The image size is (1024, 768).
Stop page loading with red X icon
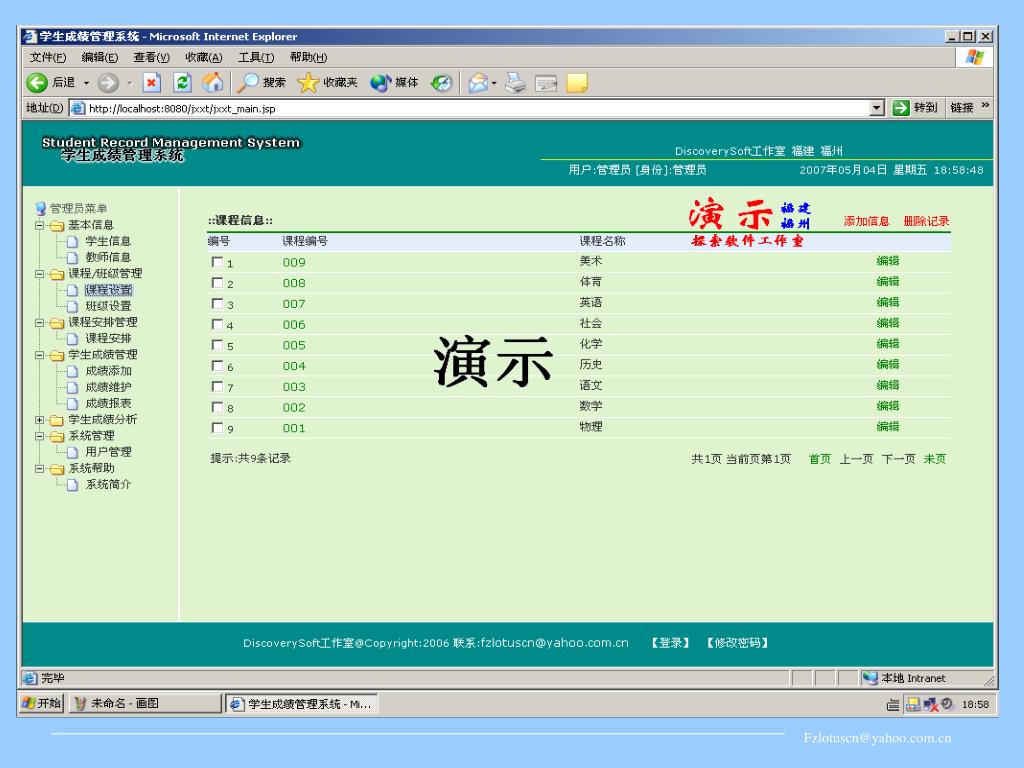pos(152,82)
